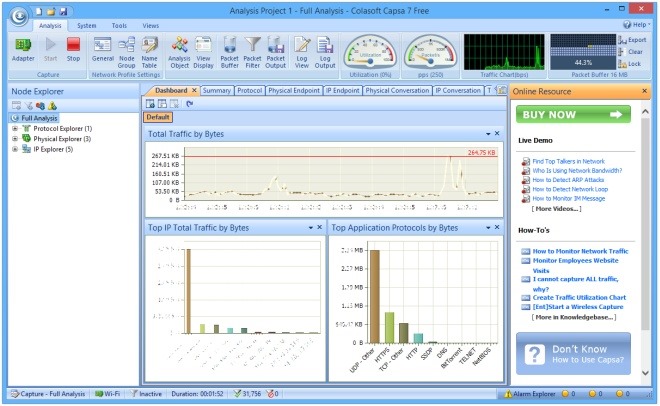Close the Dashboard tab
This screenshot has height=406, width=660.
[x=194, y=90]
